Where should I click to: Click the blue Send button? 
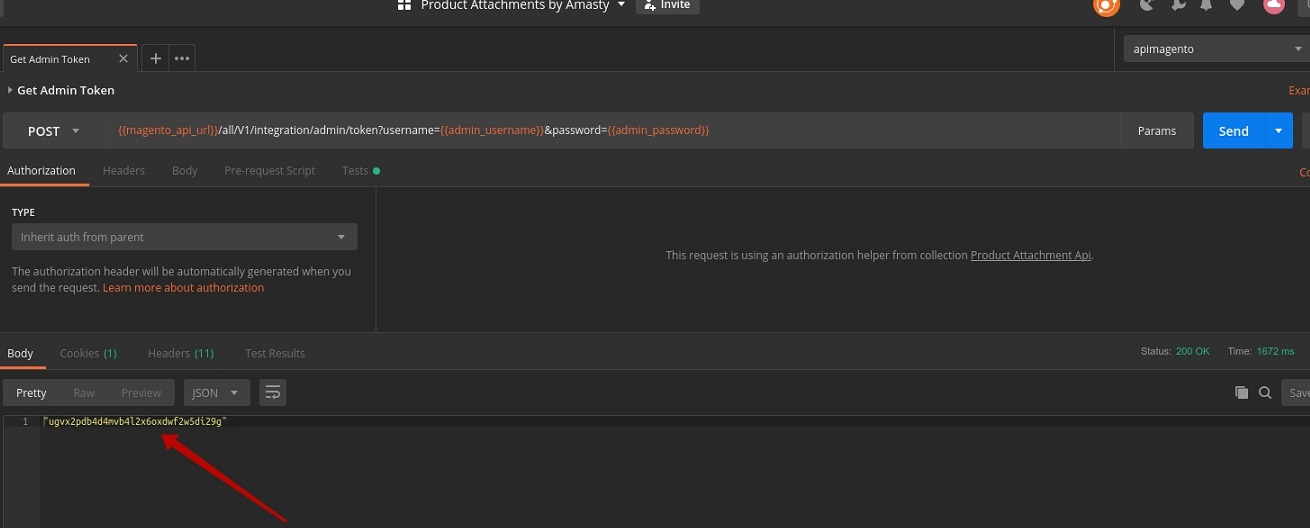(x=1233, y=131)
